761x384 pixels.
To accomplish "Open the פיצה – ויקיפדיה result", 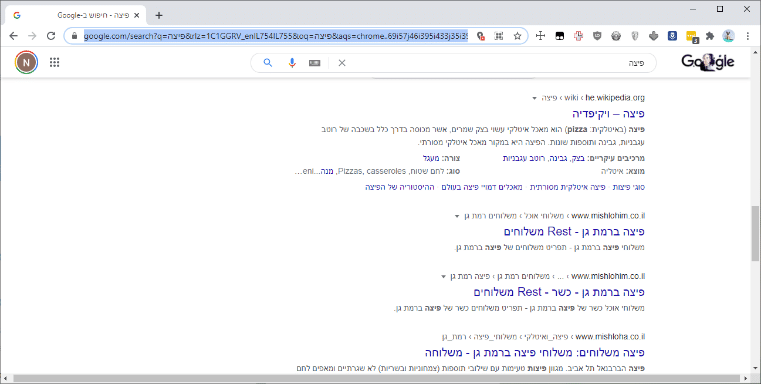I will [608, 114].
